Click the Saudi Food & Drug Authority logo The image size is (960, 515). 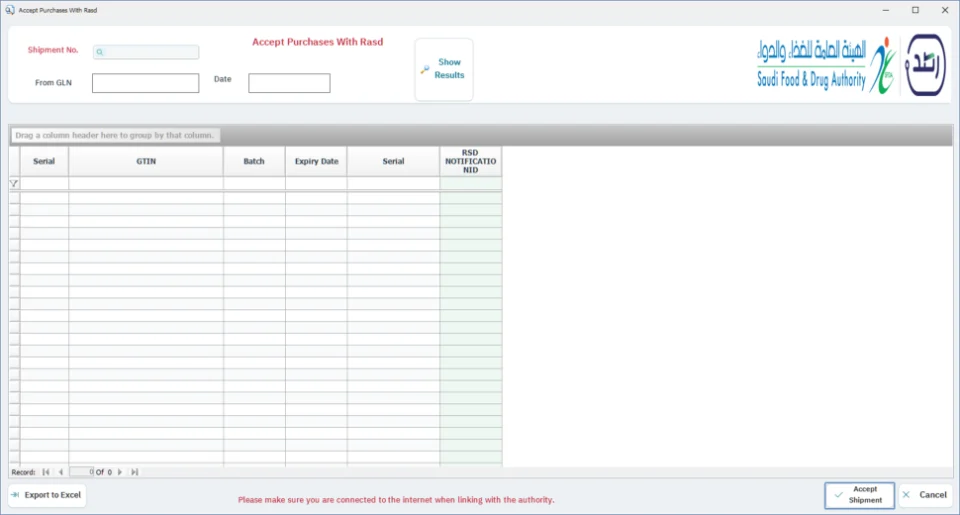click(825, 65)
